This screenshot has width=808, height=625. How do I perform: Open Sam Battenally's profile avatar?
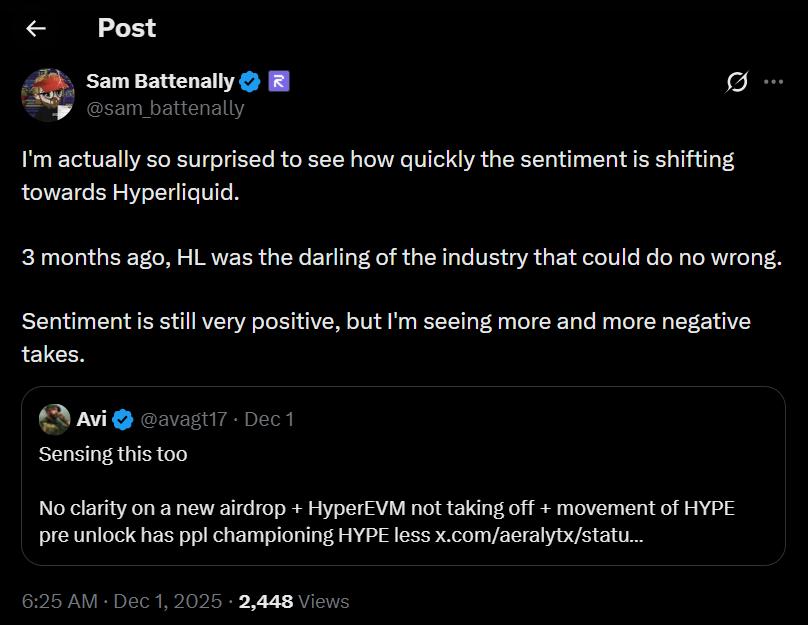(x=47, y=95)
